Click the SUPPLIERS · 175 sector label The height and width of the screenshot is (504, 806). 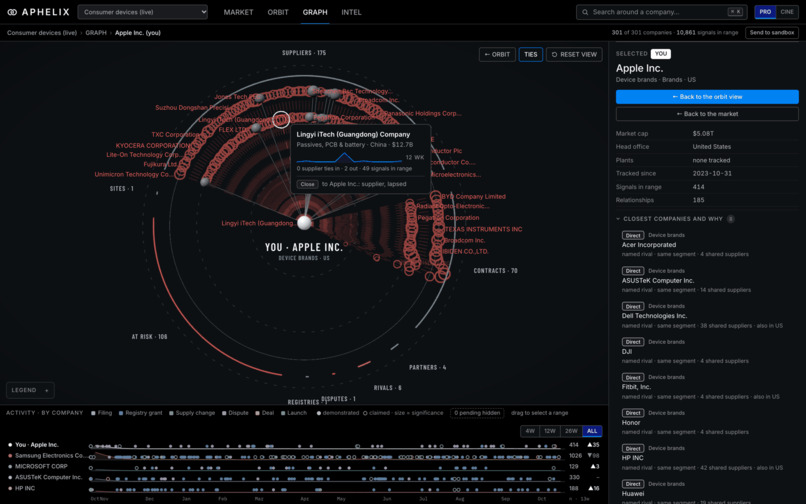[304, 53]
